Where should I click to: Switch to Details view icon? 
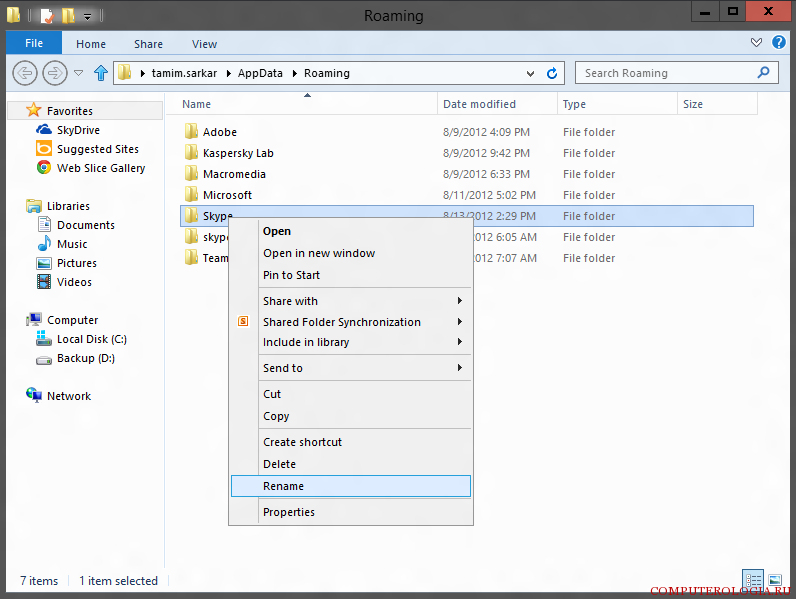click(x=753, y=580)
